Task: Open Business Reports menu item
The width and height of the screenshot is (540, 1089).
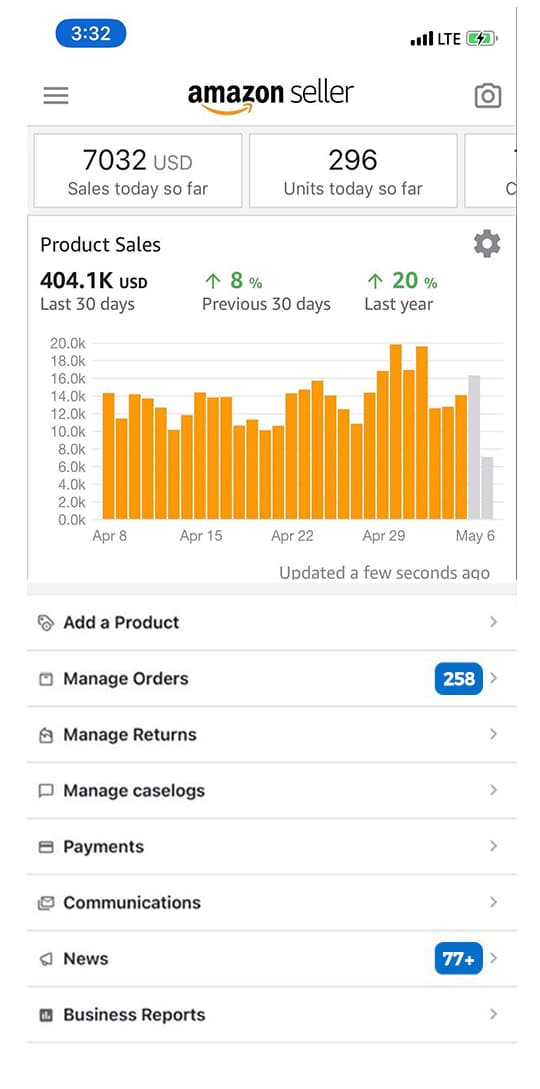Action: tap(271, 1015)
